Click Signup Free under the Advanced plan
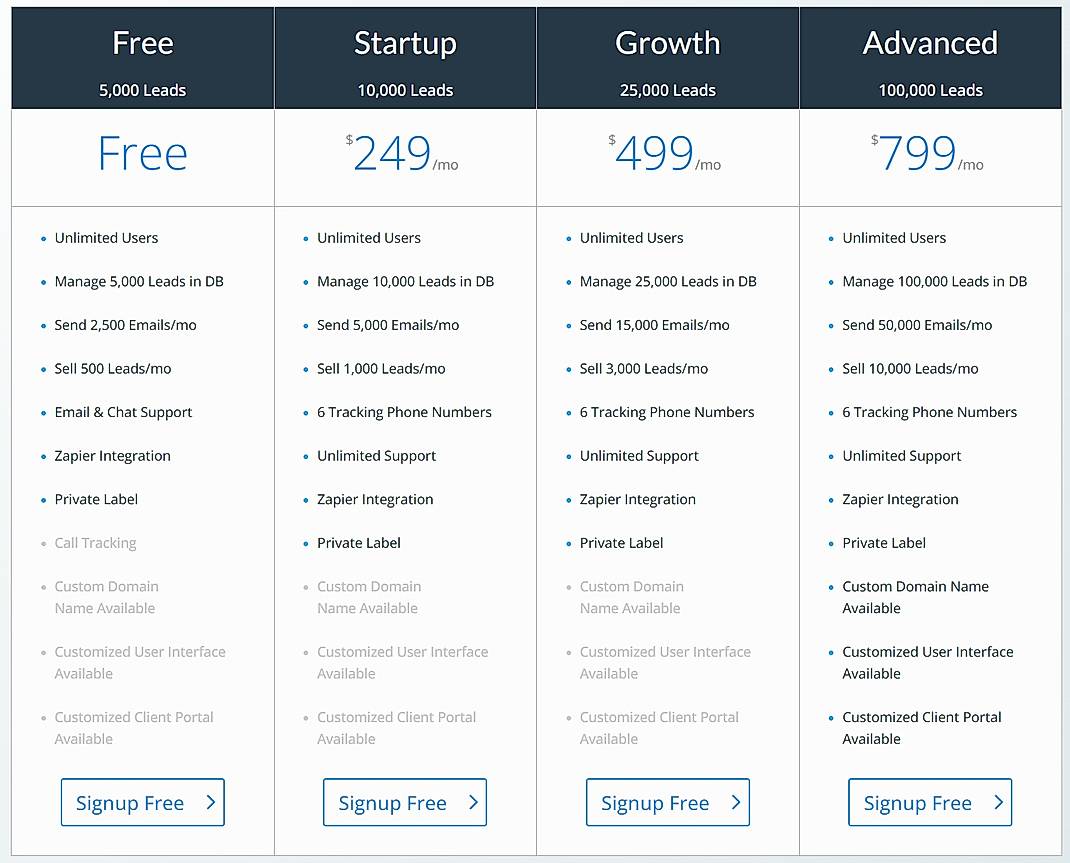The height and width of the screenshot is (863, 1070). (x=930, y=802)
